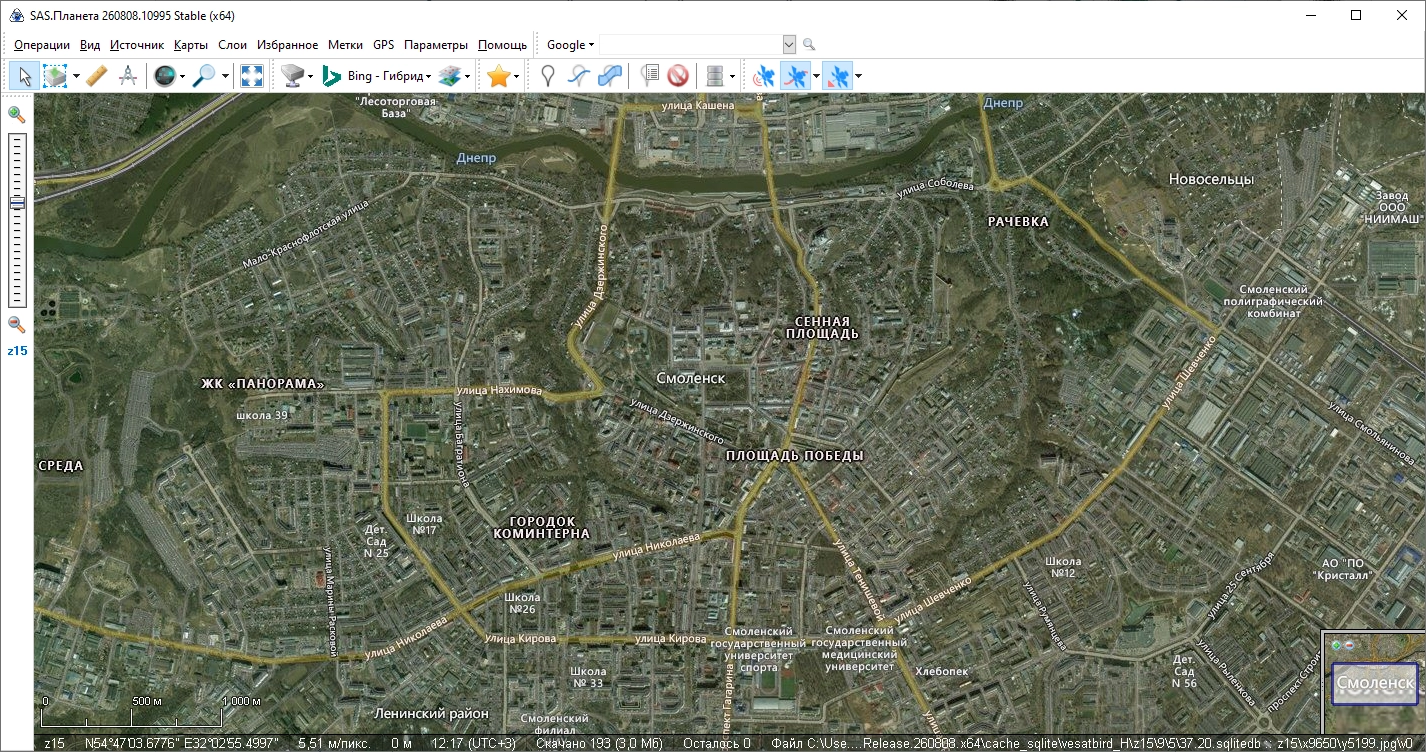Click the Скачано 193 (3,0 Мб) status

[x=599, y=744]
